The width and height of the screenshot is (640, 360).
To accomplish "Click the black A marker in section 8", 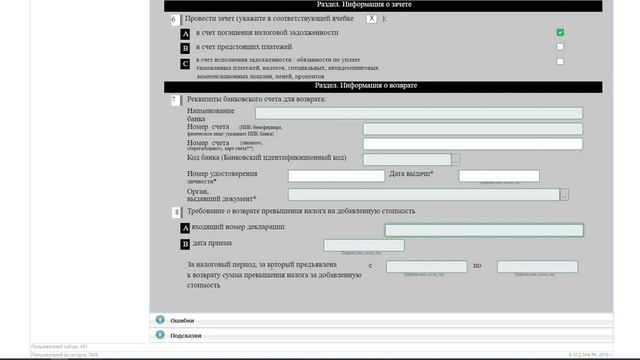I will tap(185, 228).
